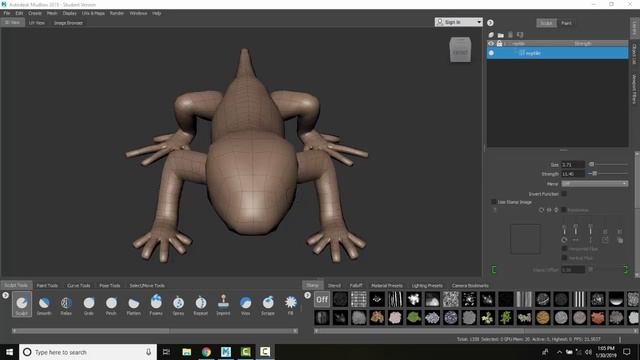The image size is (640, 360).
Task: Expand the sculpt tools tray arrow
Action: click(5, 295)
